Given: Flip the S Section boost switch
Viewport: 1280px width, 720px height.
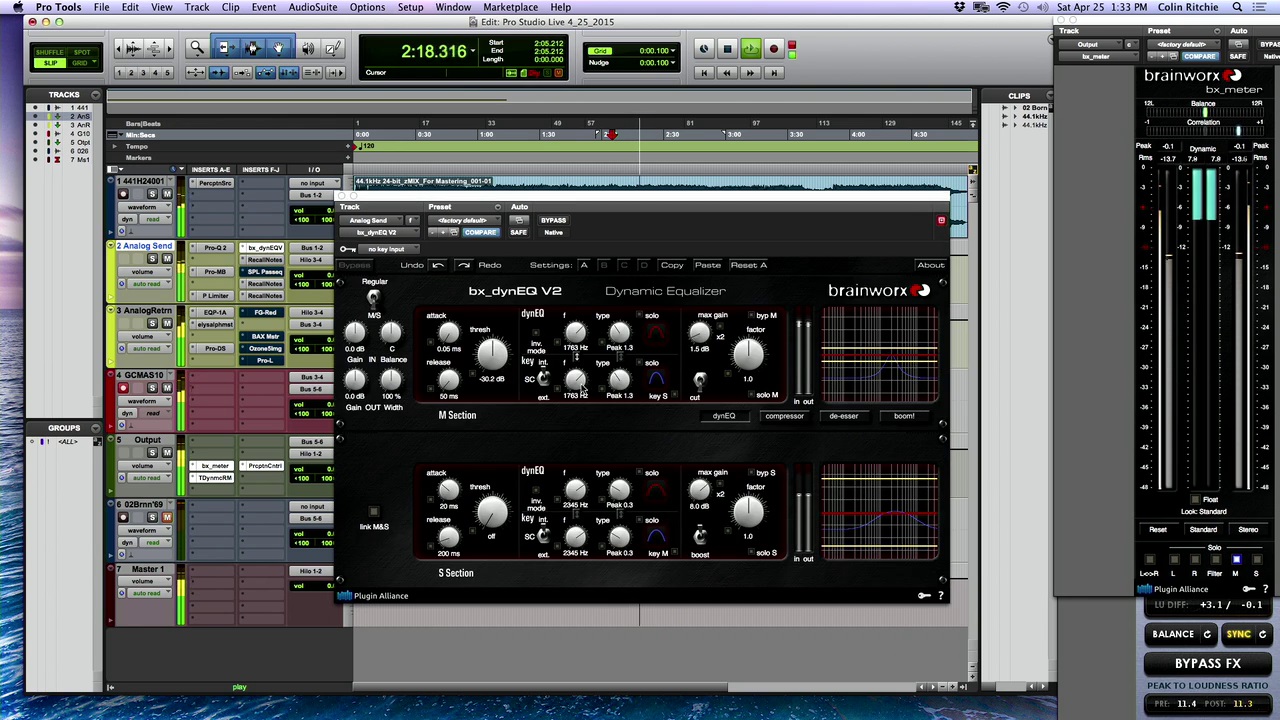Looking at the screenshot, I should 699,537.
